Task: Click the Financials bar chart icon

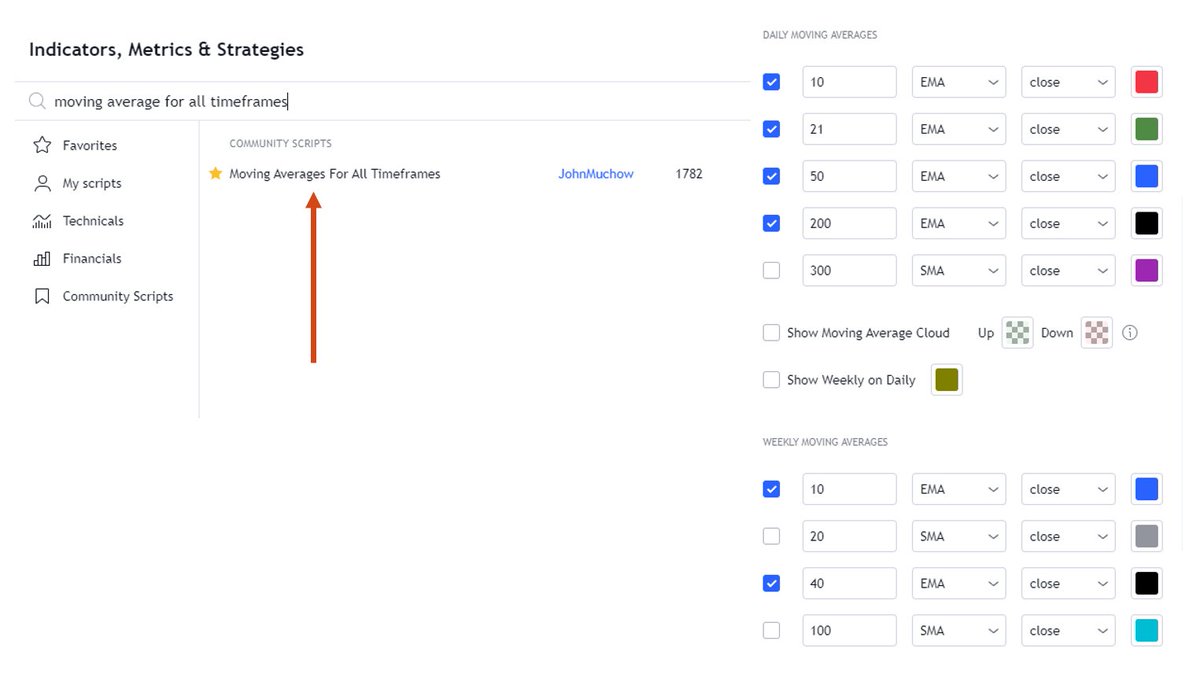Action: (x=42, y=258)
